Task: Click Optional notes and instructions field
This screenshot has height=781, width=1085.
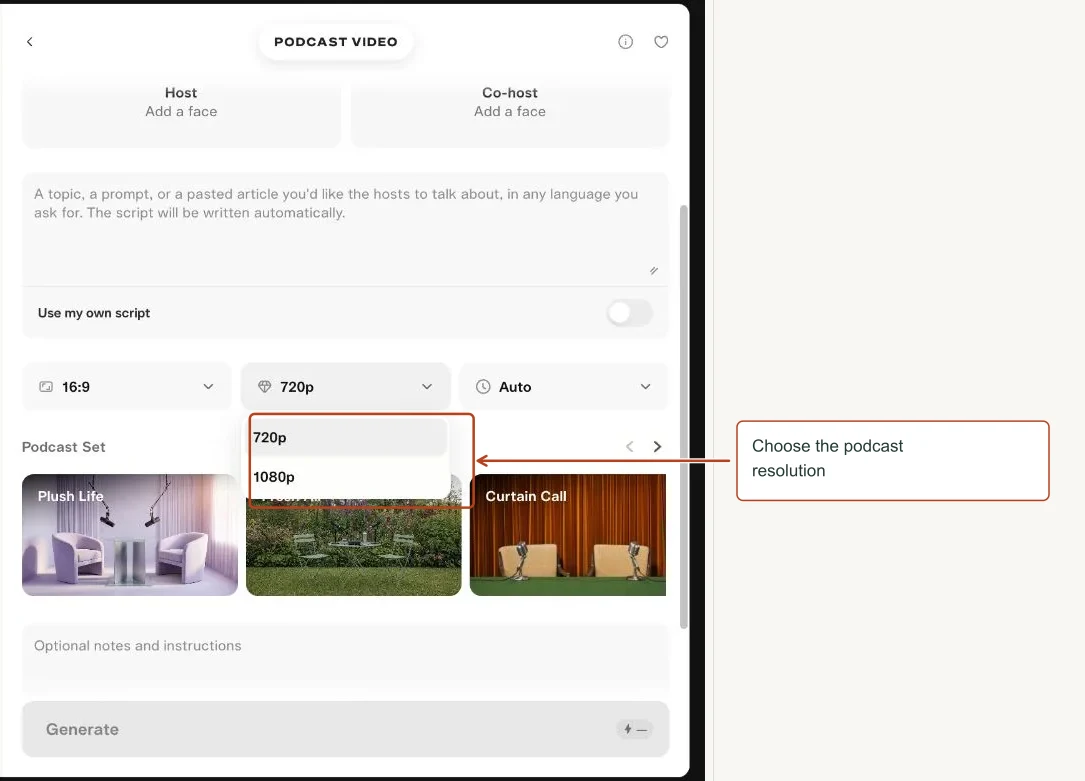Action: [345, 658]
